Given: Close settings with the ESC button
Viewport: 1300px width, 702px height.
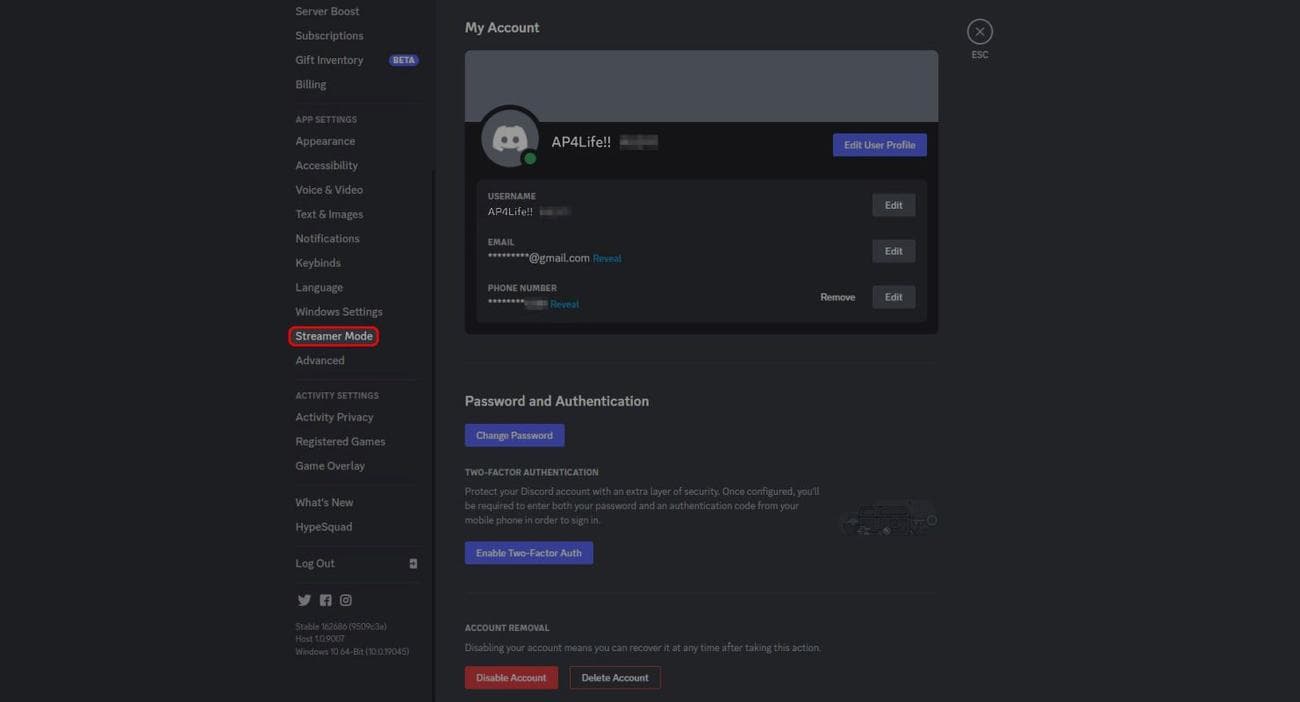Looking at the screenshot, I should tap(977, 30).
